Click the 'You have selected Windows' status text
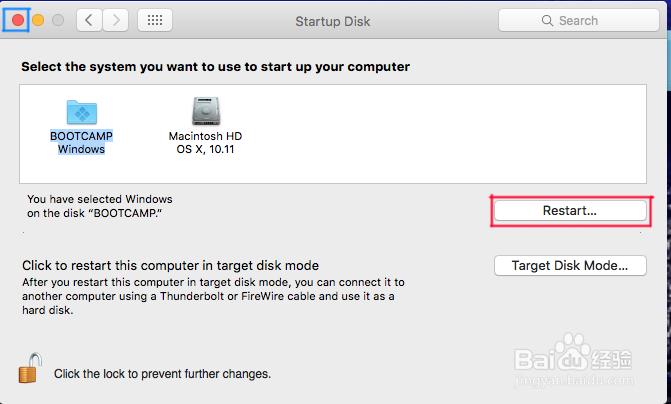The height and width of the screenshot is (404, 671). [100, 206]
